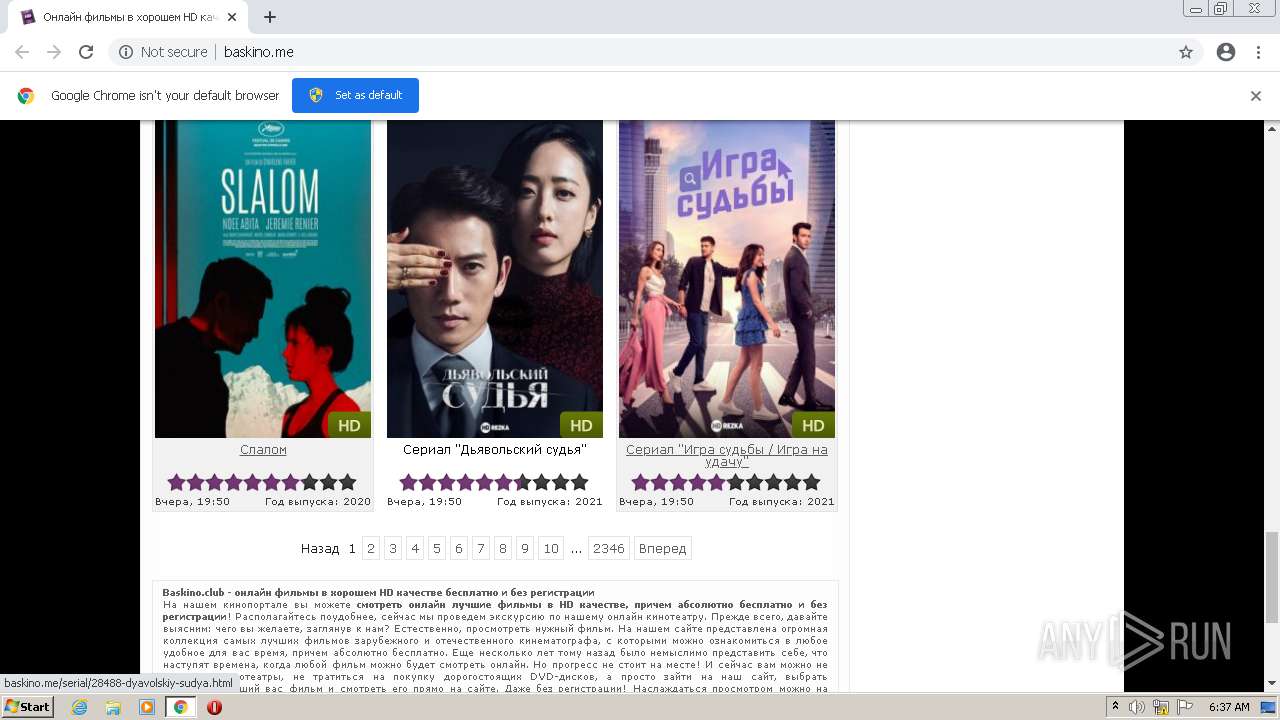The height and width of the screenshot is (720, 1280).
Task: Go to pagination page 7
Action: (481, 548)
